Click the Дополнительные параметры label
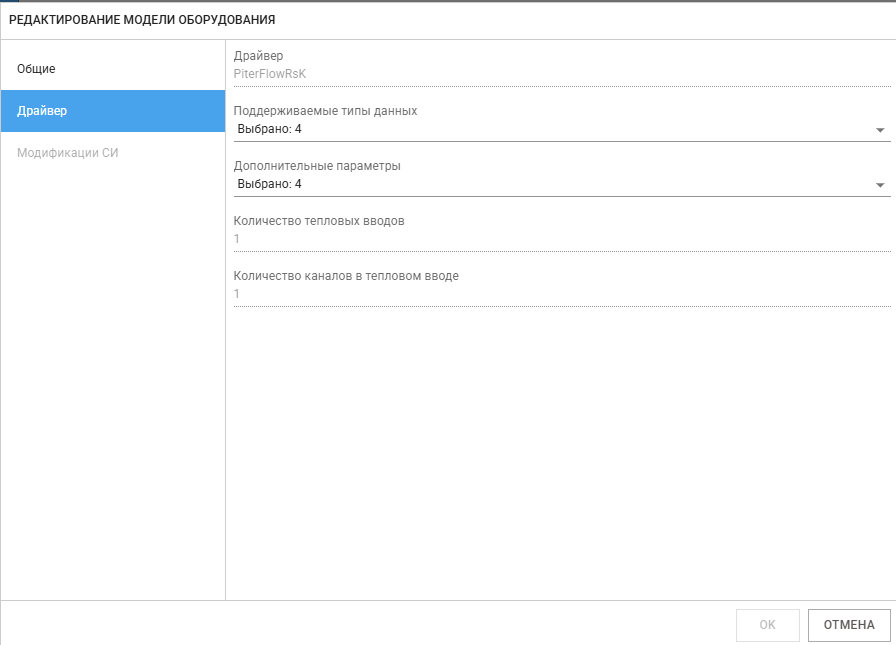 click(316, 166)
